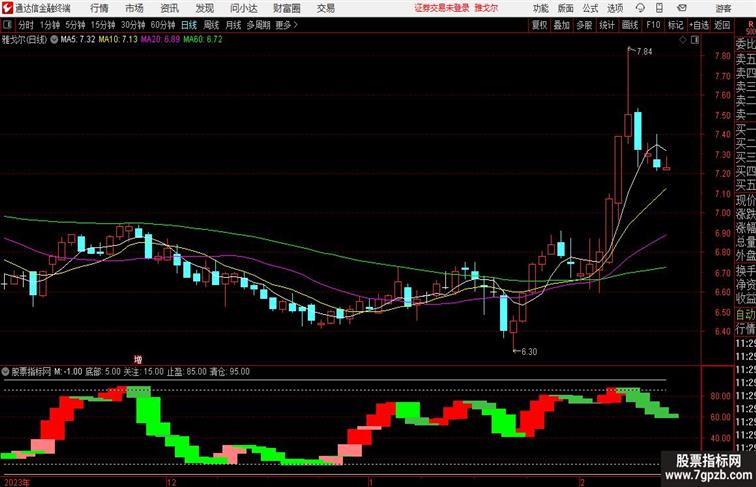Open the 行情 menu
The image size is (756, 487).
click(99, 8)
